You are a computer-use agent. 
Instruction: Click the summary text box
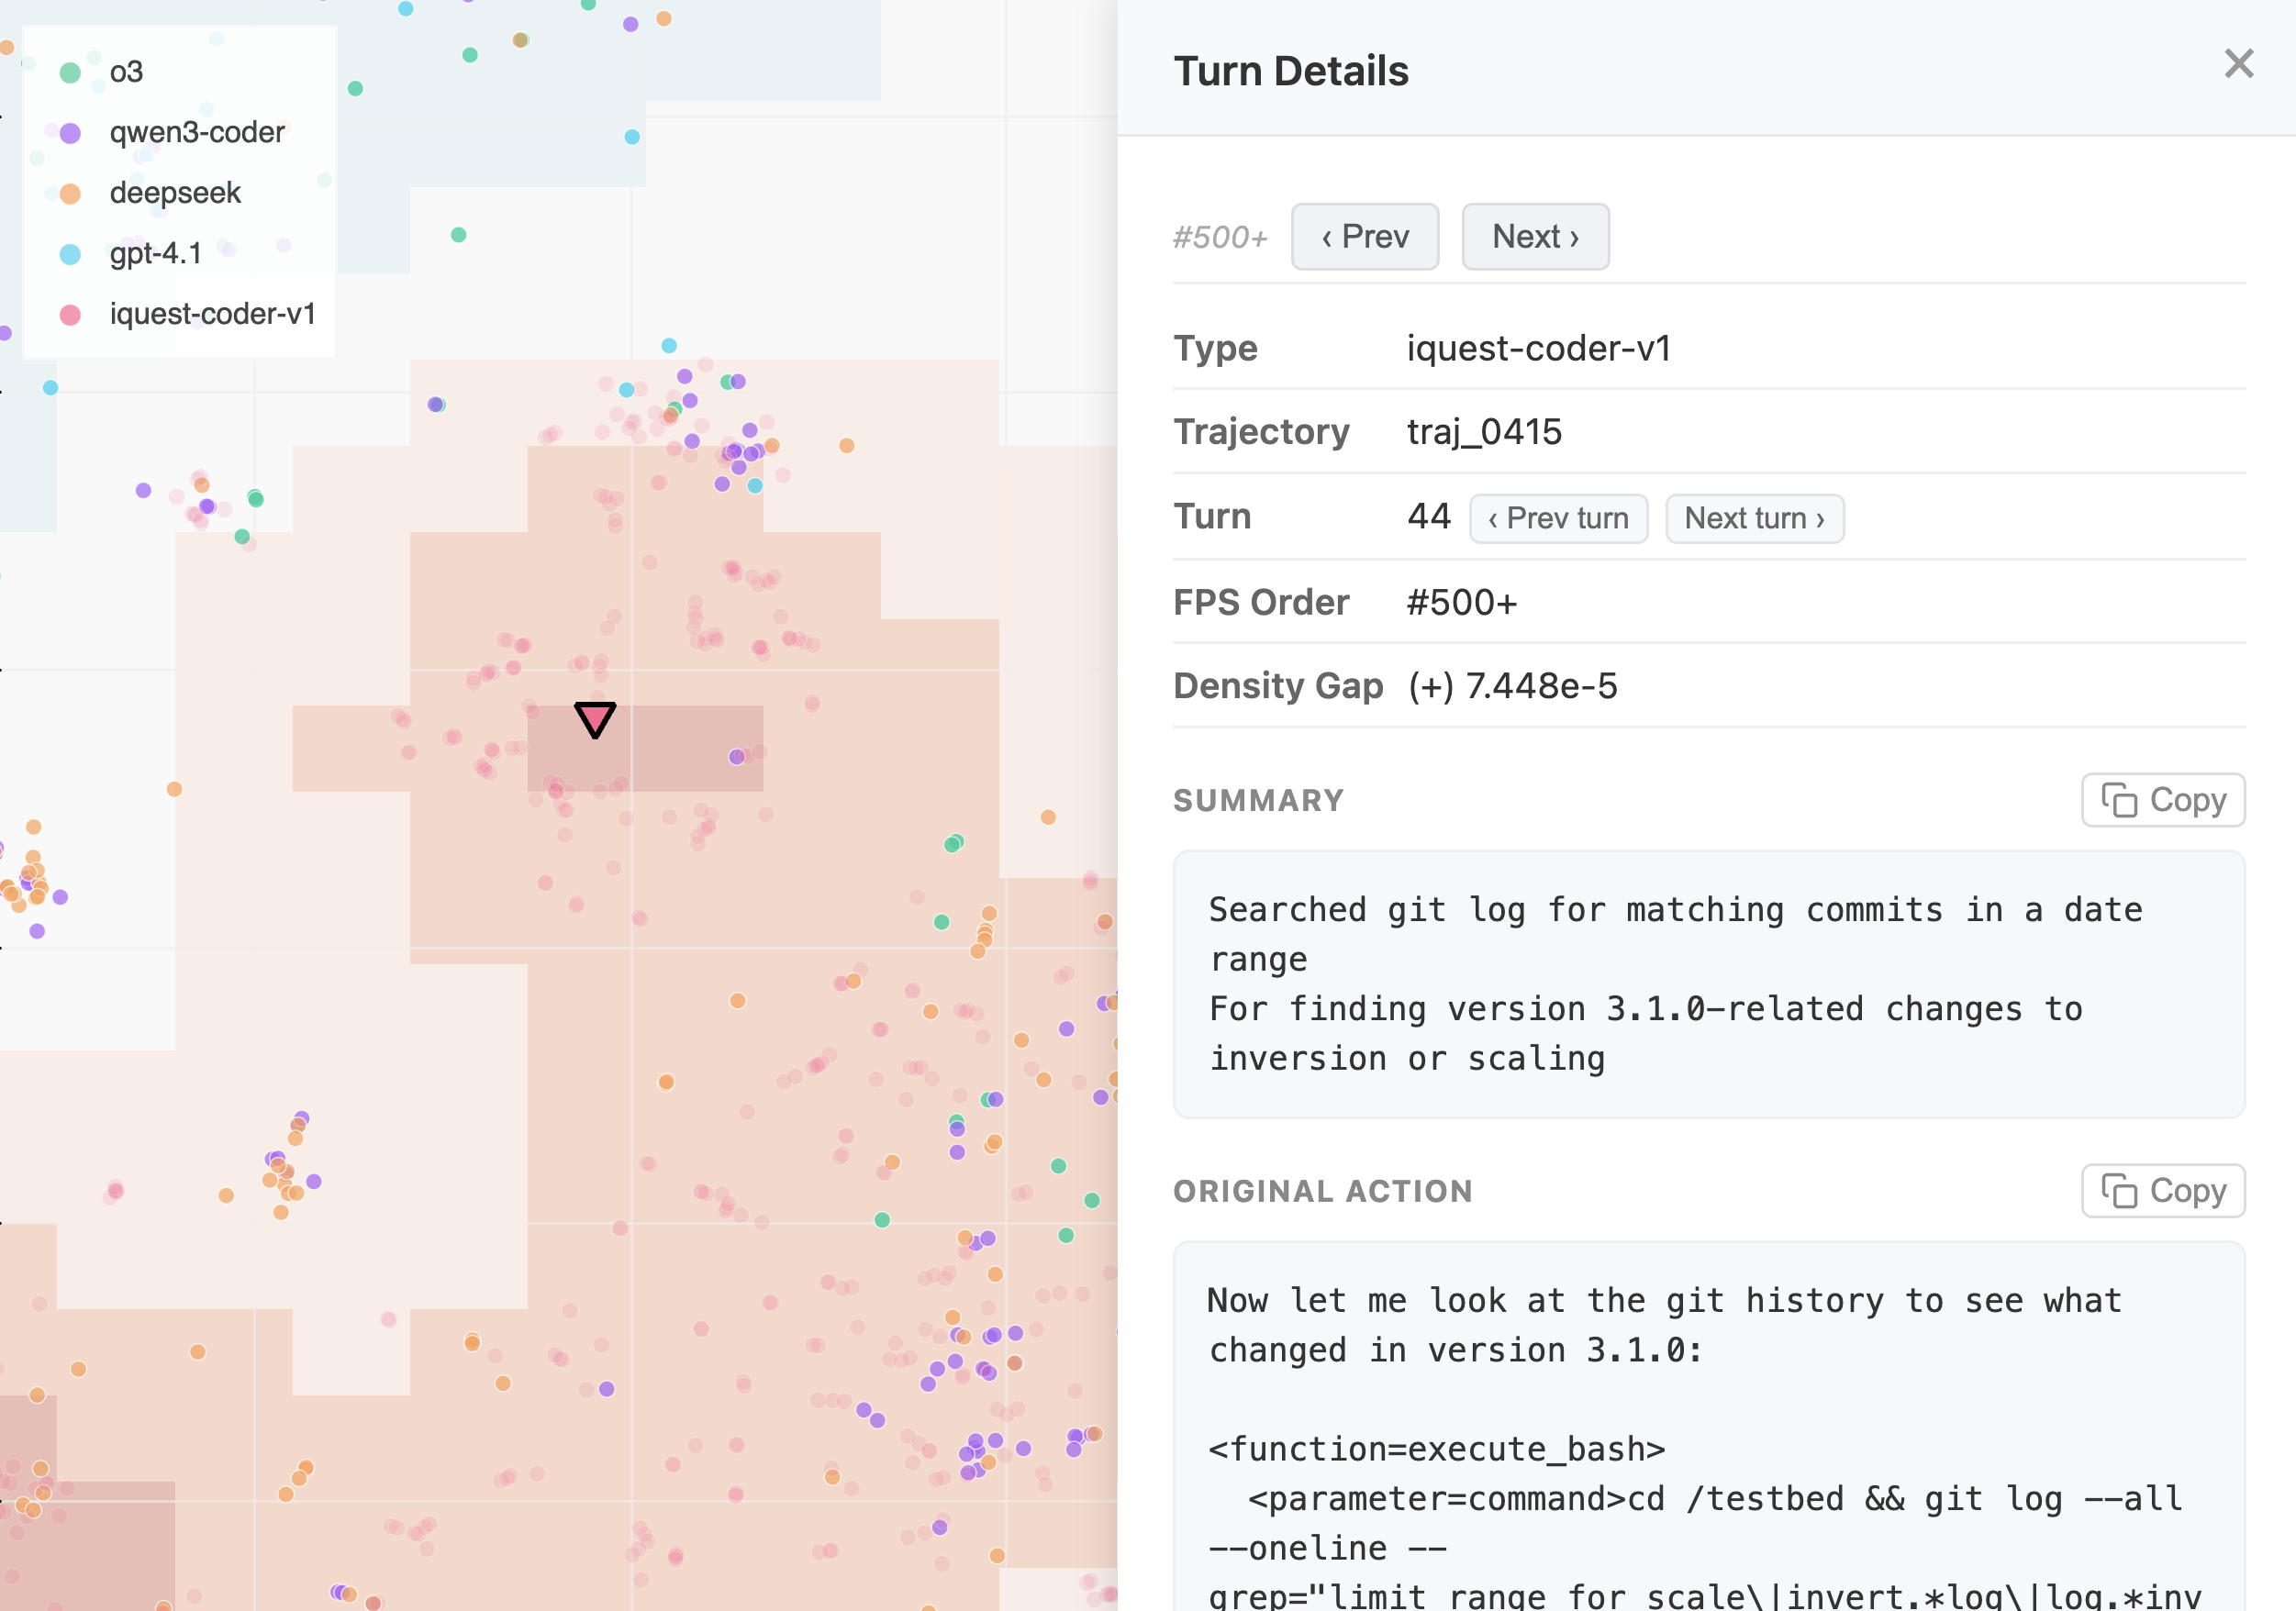click(1708, 984)
